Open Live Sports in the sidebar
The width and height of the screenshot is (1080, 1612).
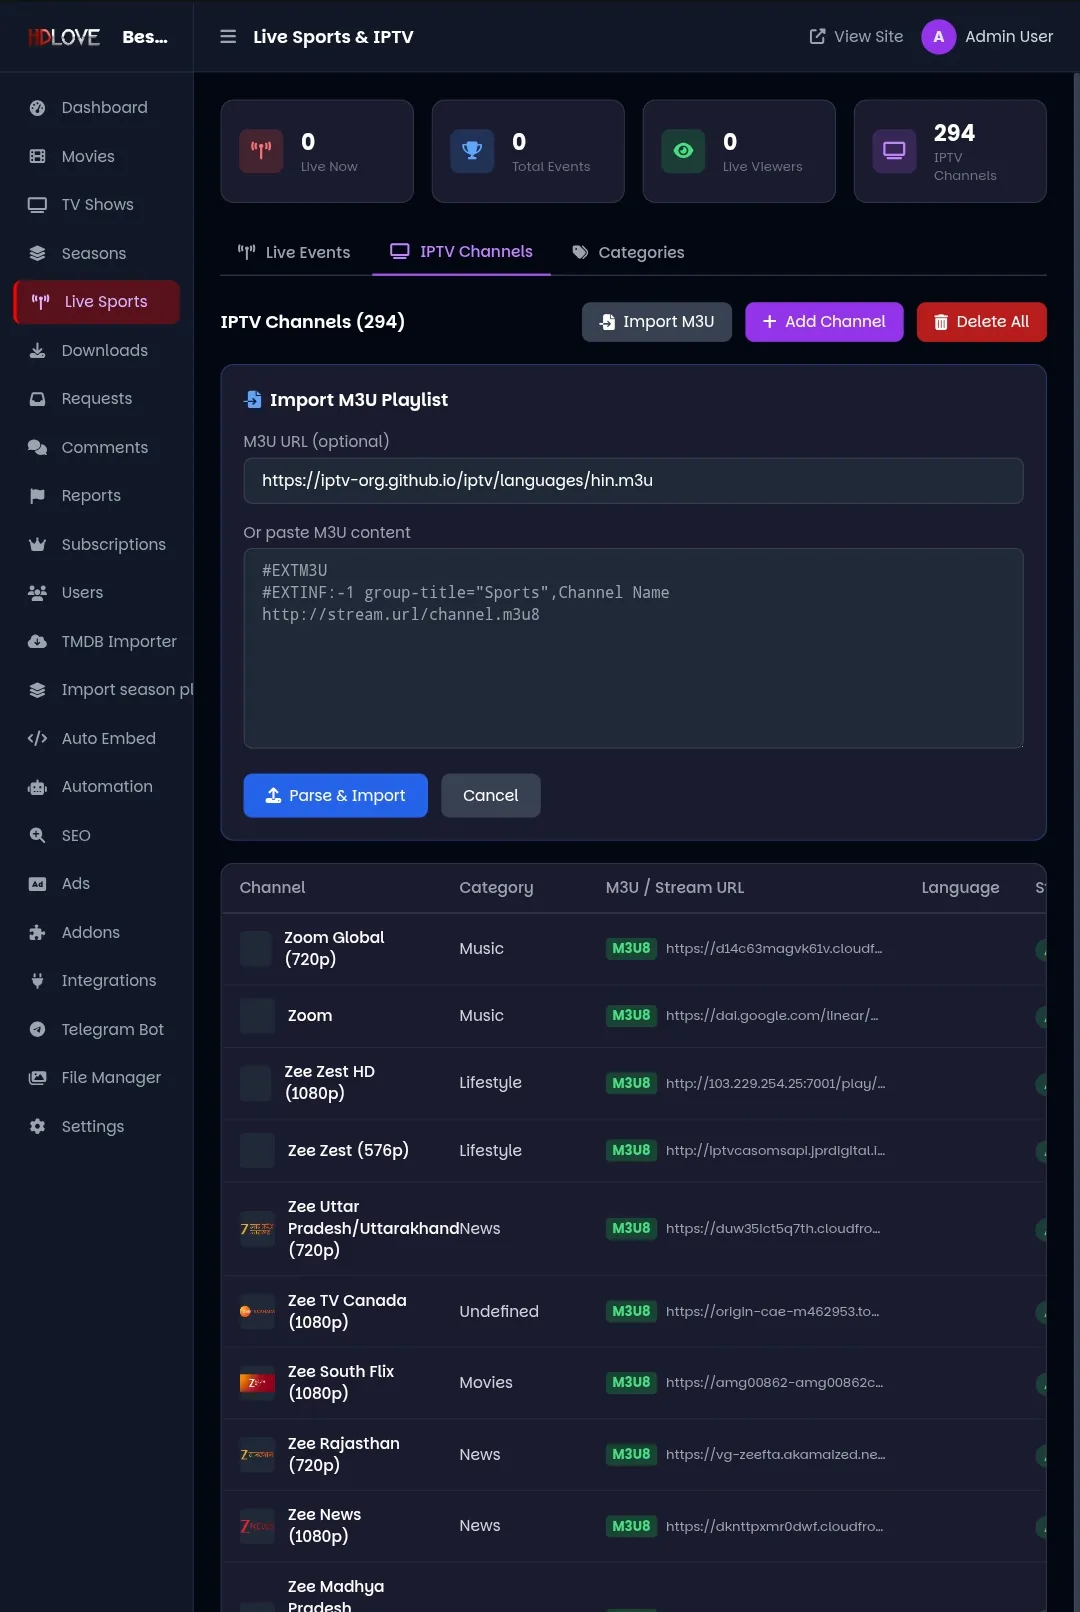97,302
